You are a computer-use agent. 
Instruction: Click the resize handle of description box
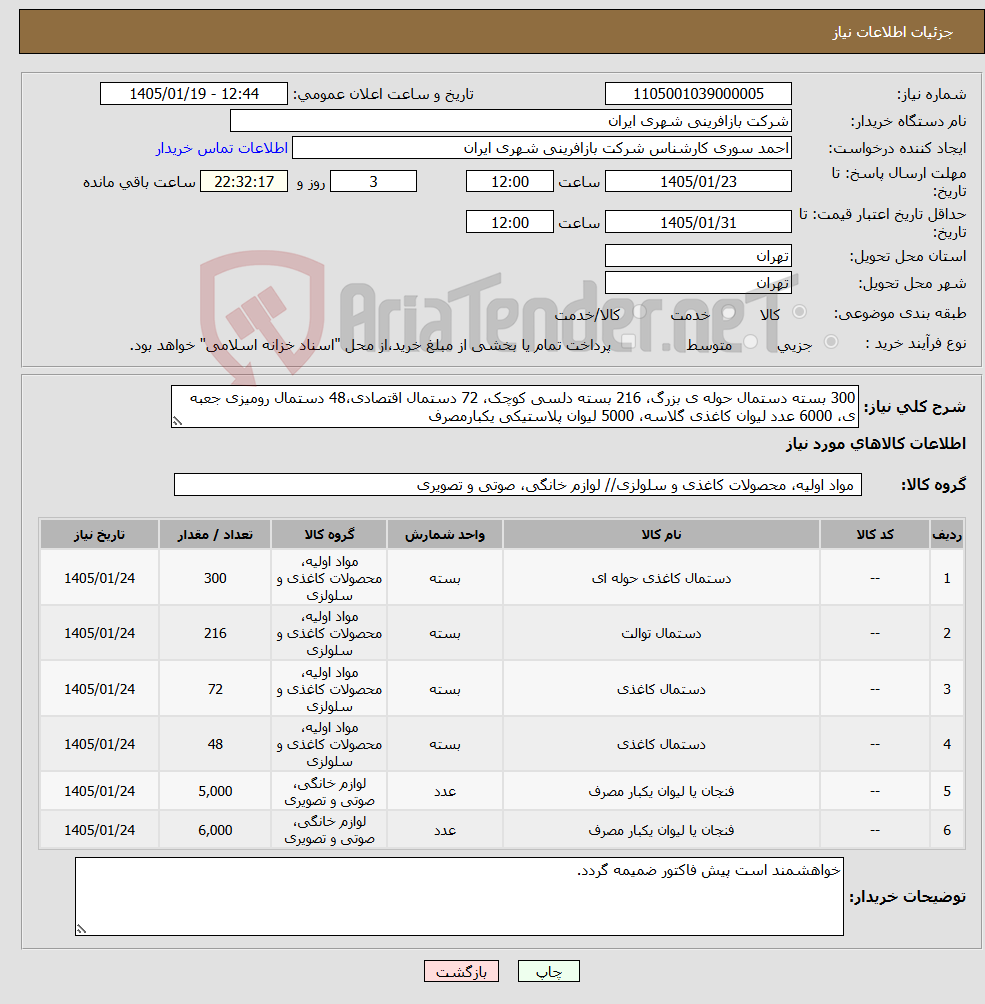pyautogui.click(x=177, y=421)
